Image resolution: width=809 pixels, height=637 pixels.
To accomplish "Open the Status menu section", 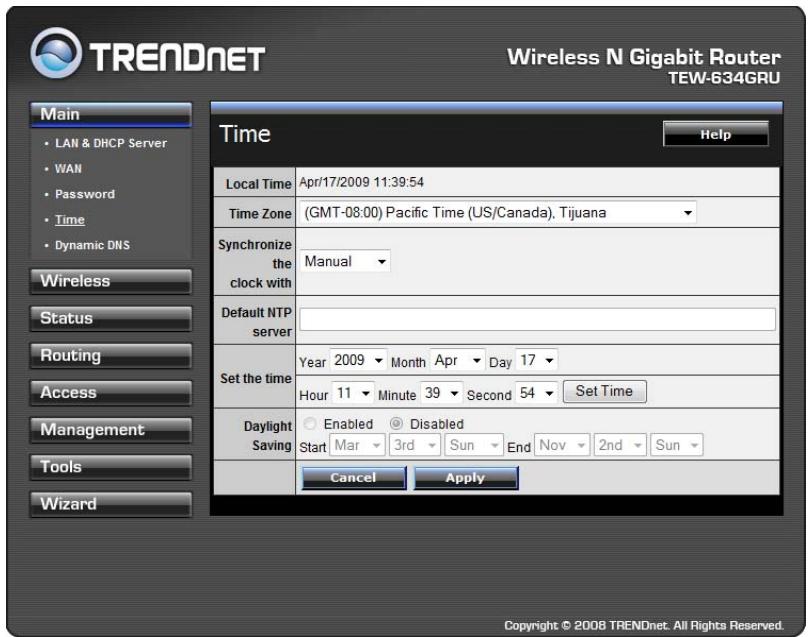I will tap(111, 318).
